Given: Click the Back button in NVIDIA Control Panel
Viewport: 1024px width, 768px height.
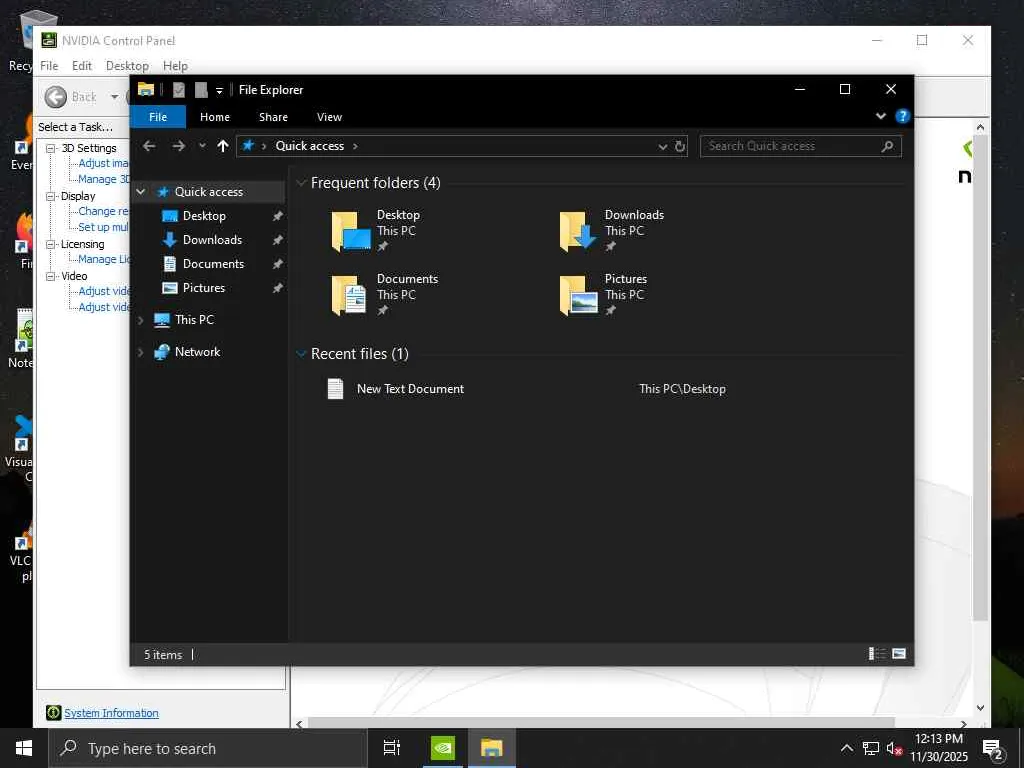Looking at the screenshot, I should coord(71,97).
